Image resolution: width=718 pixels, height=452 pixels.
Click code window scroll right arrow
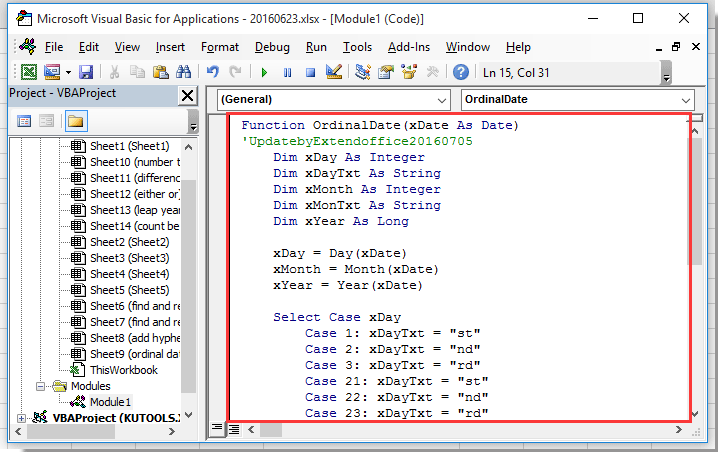[679, 430]
